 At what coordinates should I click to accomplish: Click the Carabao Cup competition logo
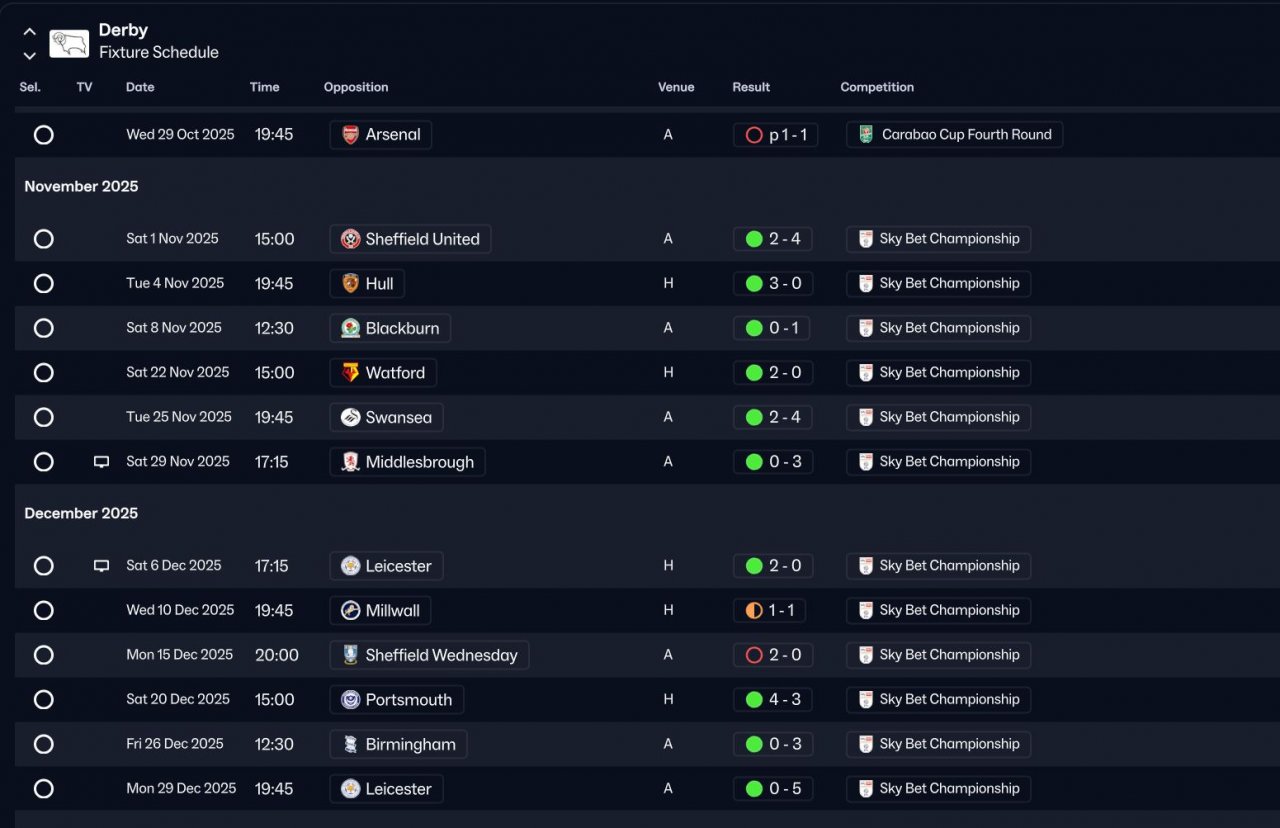click(865, 135)
